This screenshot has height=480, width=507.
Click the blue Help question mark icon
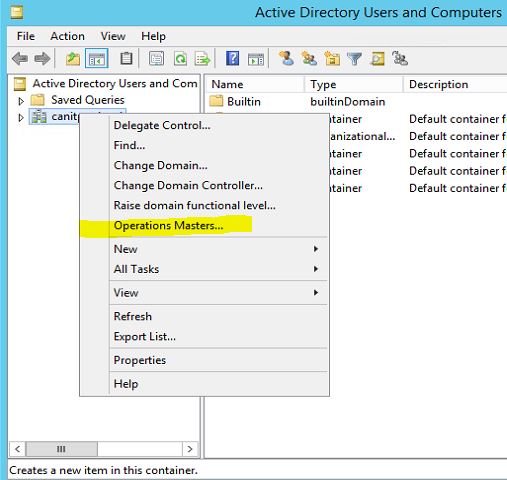[232, 59]
